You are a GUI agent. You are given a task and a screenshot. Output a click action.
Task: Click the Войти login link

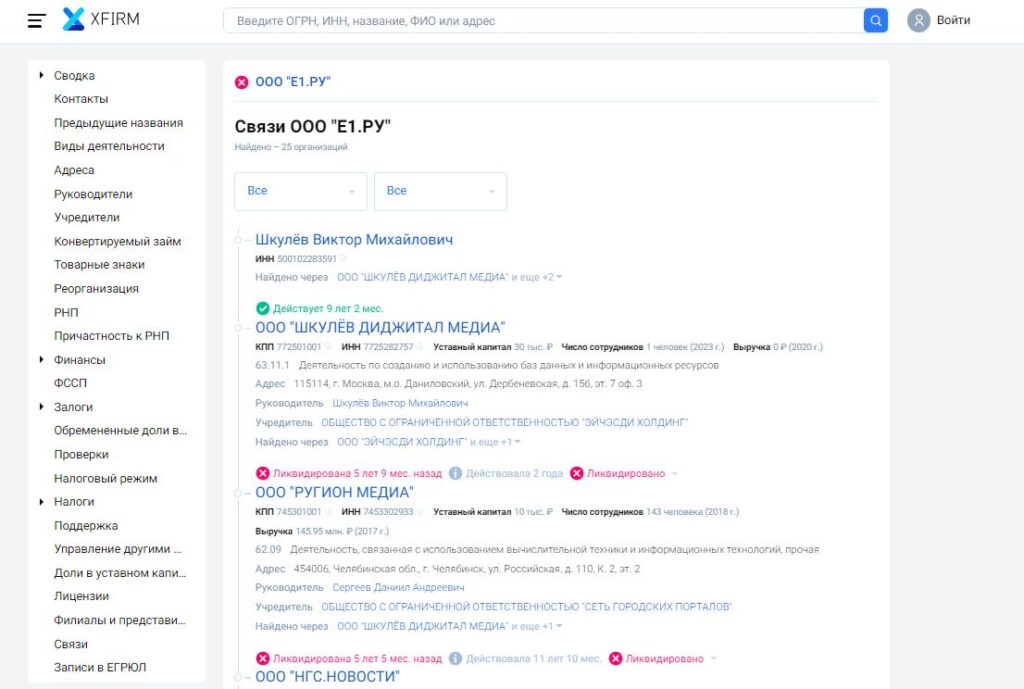(x=953, y=20)
